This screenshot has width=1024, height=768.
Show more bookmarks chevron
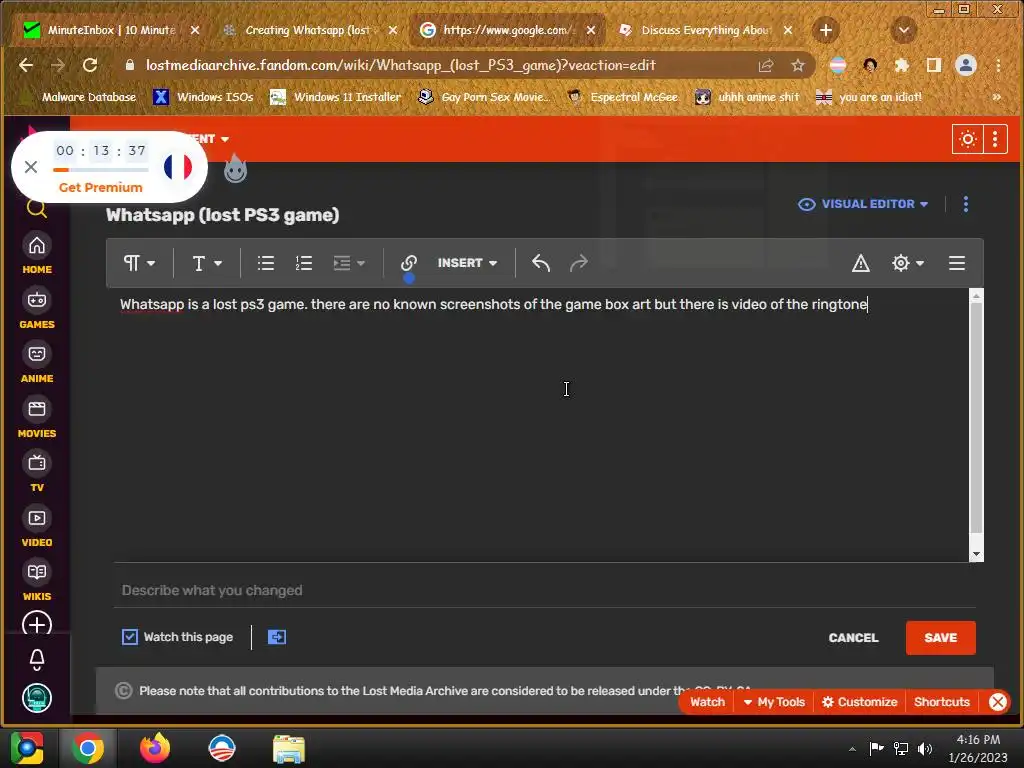997,97
